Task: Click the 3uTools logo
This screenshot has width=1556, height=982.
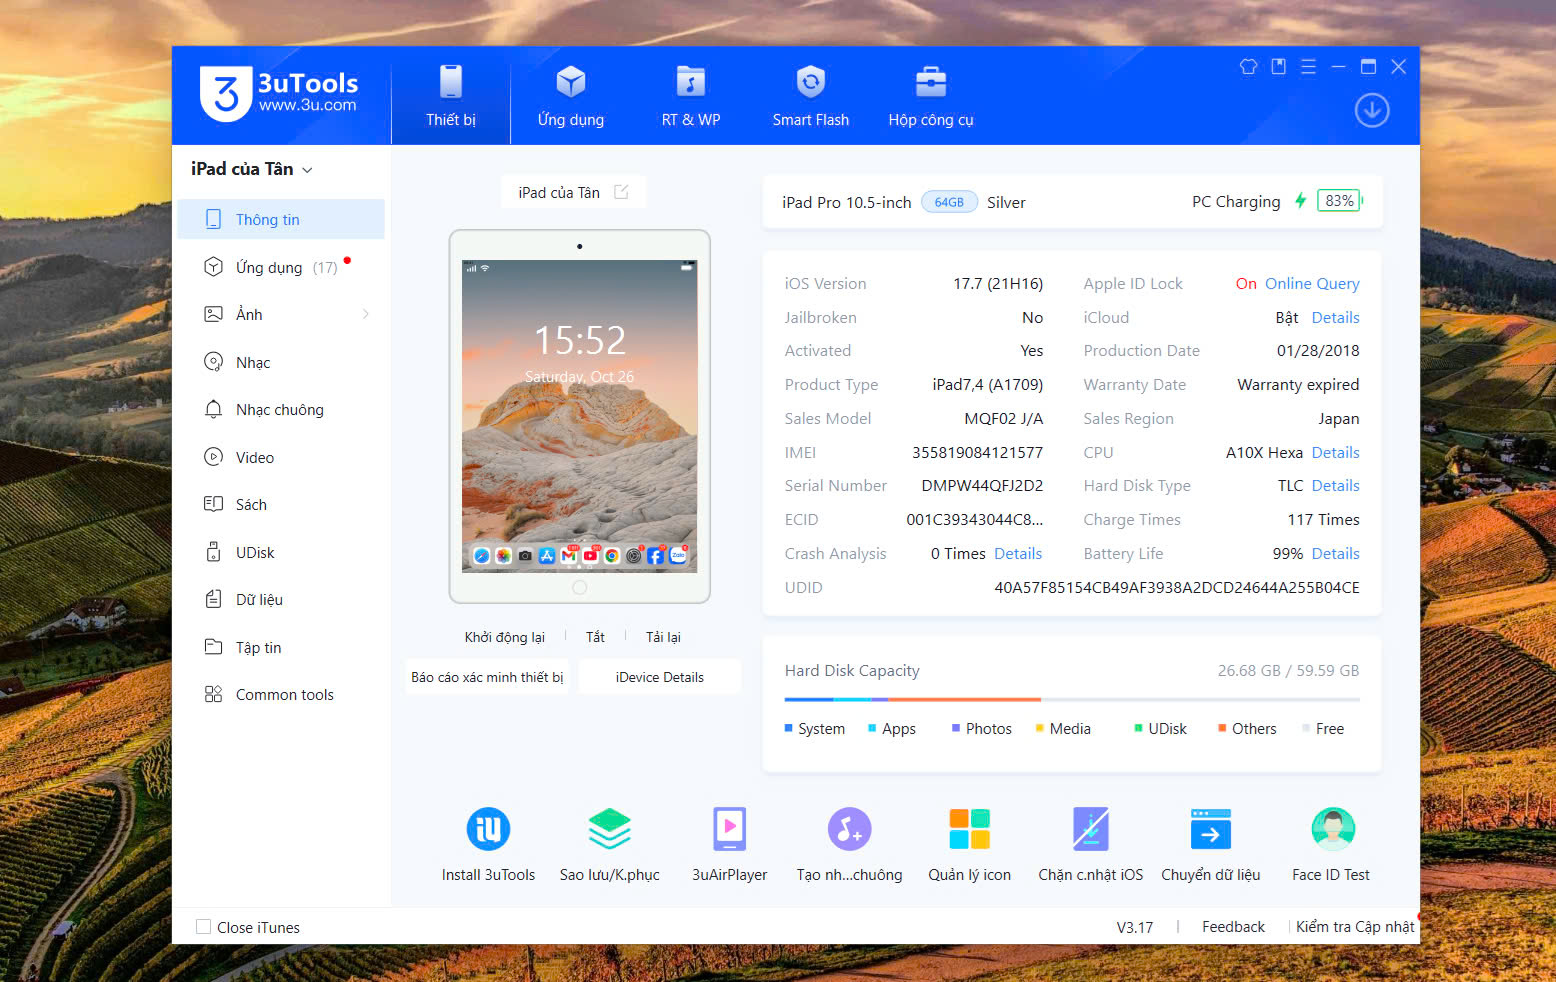Action: (279, 94)
